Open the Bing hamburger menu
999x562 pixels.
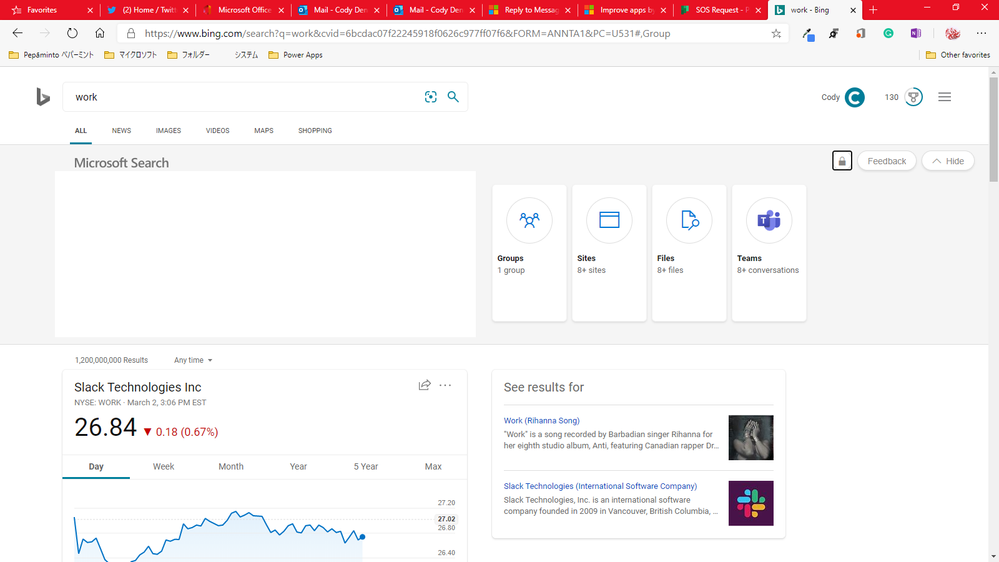pos(944,97)
